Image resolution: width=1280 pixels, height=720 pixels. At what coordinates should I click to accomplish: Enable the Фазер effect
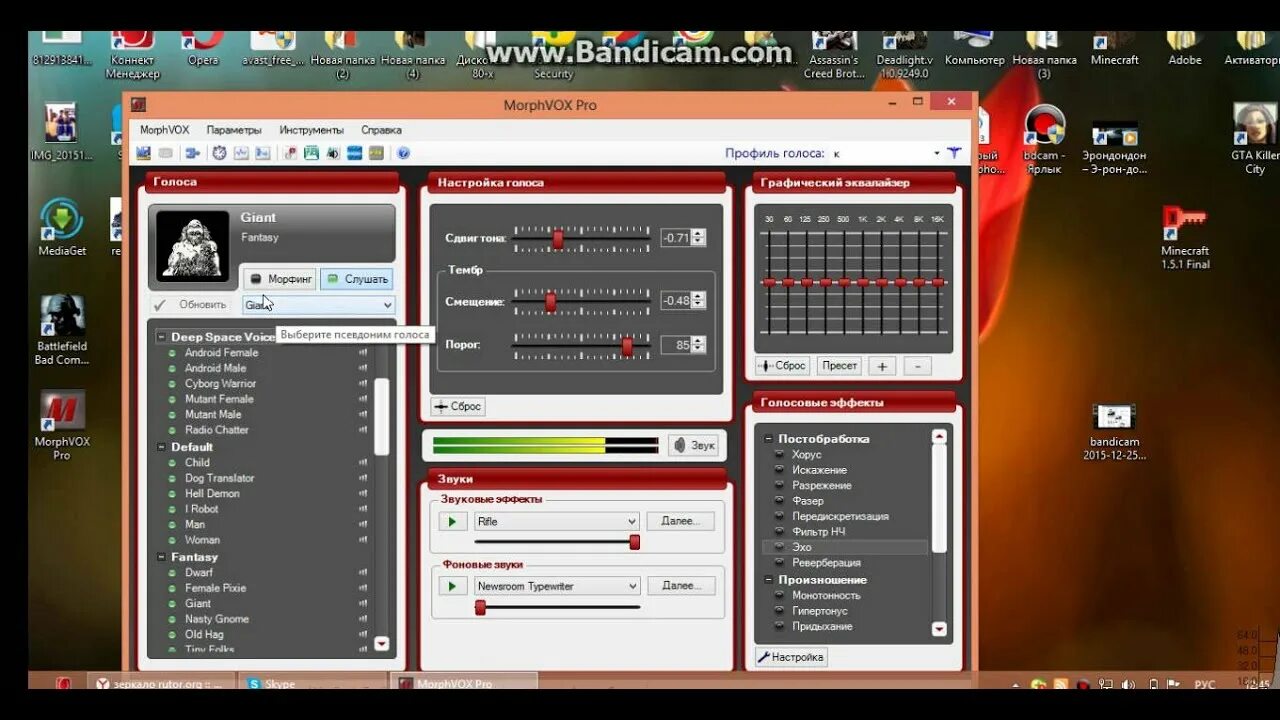(x=808, y=501)
